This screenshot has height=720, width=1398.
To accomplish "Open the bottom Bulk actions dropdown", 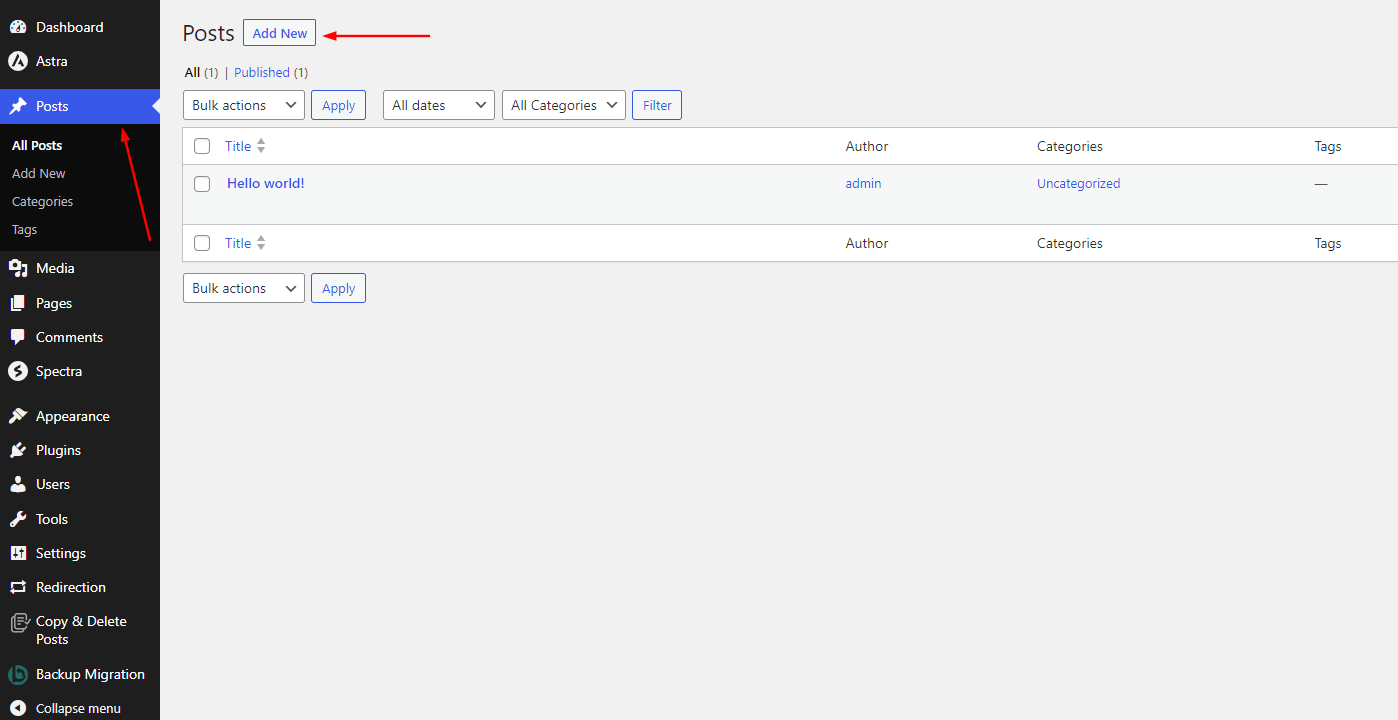I will [244, 288].
